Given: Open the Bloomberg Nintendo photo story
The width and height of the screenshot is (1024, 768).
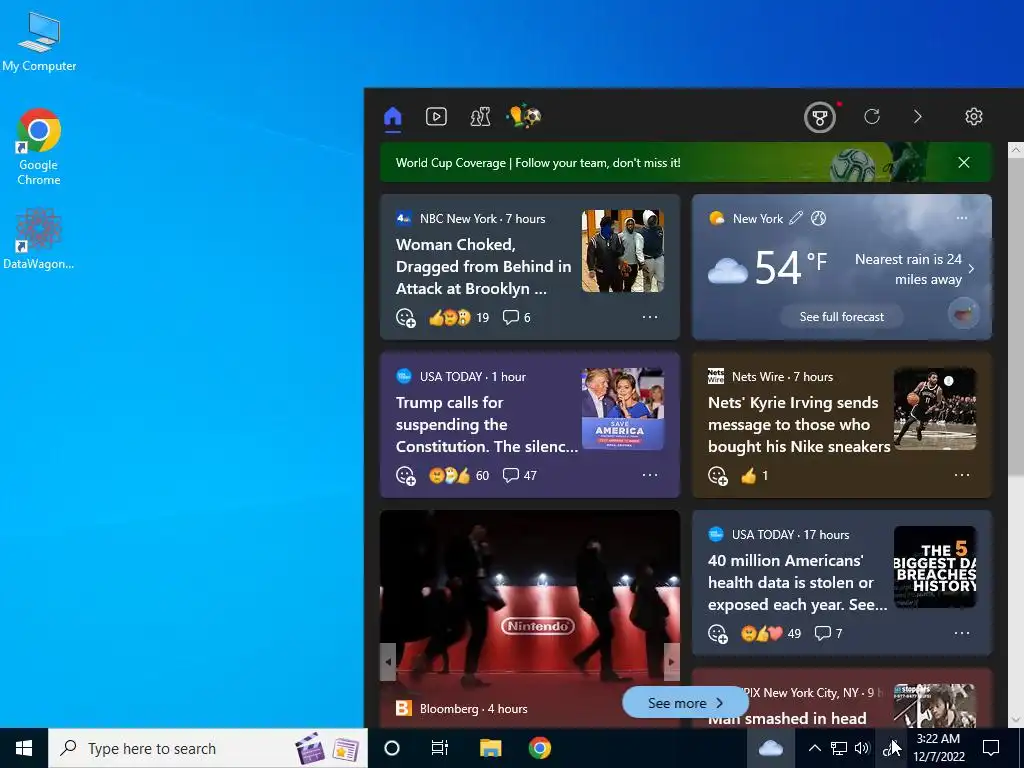Looking at the screenshot, I should click(x=530, y=619).
